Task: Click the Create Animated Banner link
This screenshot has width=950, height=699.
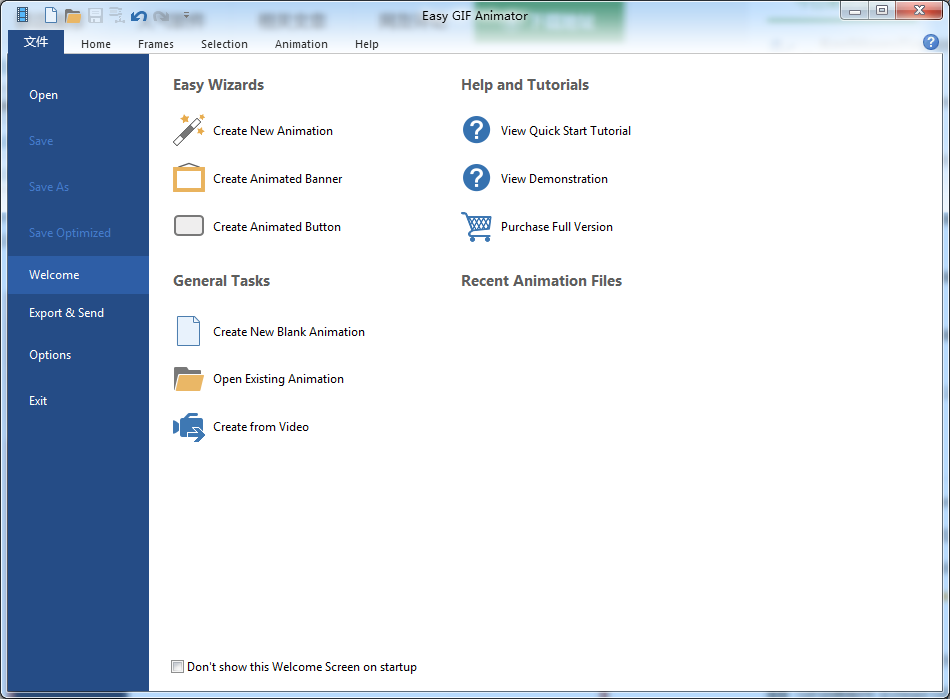Action: click(x=277, y=179)
